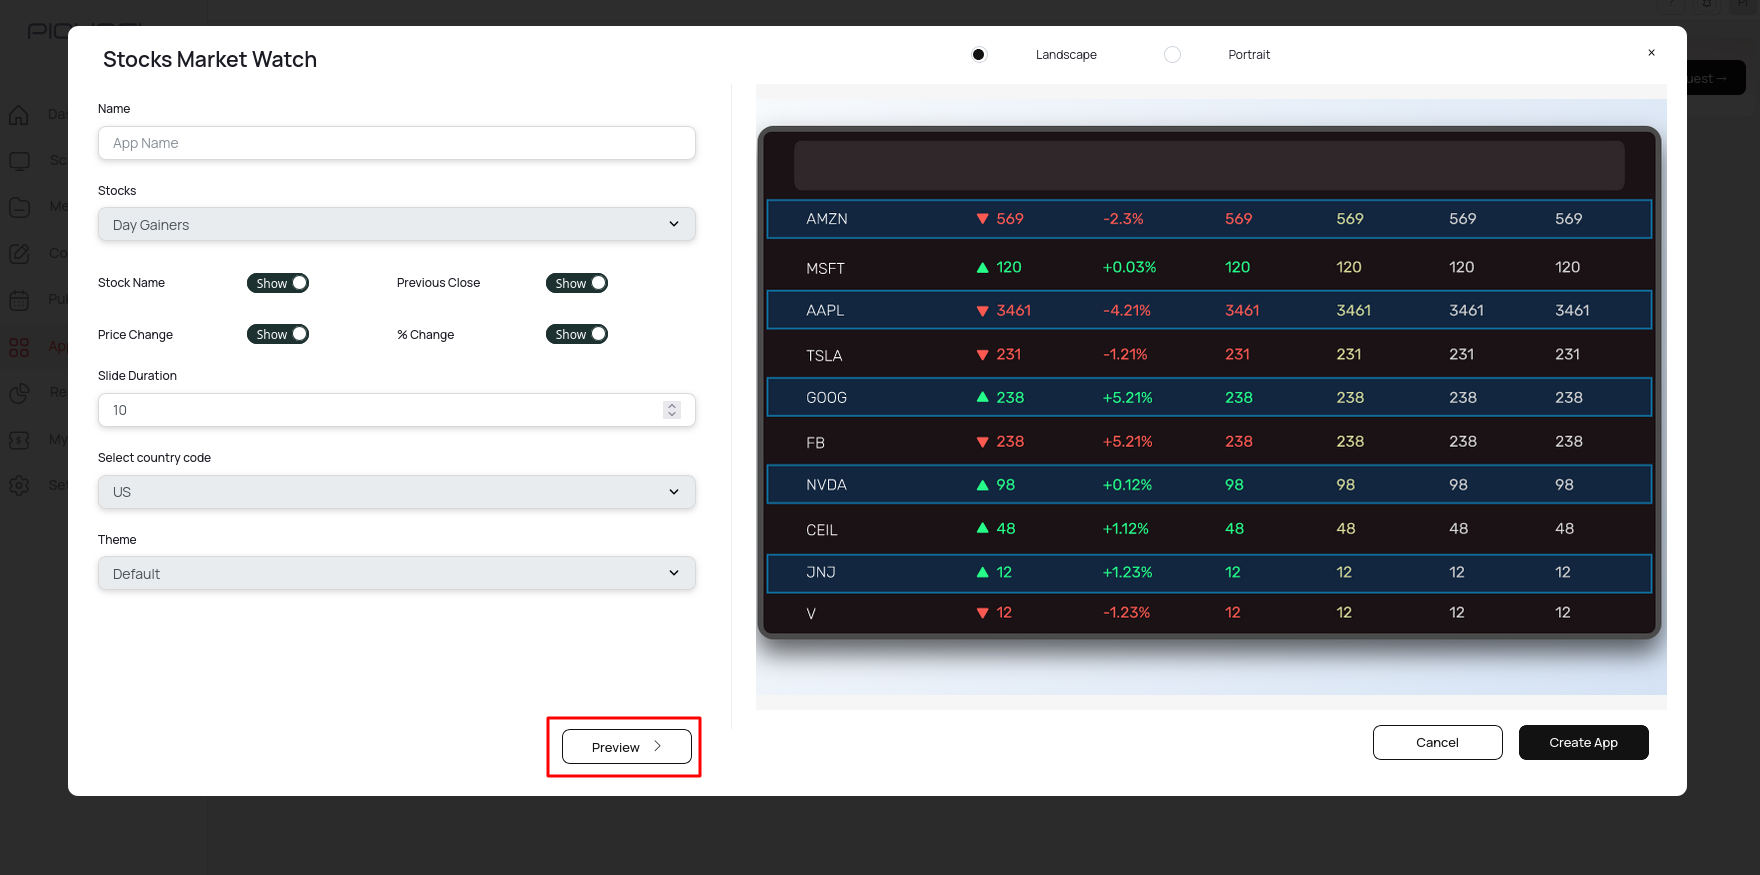Click the Screens monitor icon in sidebar
The width and height of the screenshot is (1760, 875).
(x=19, y=161)
